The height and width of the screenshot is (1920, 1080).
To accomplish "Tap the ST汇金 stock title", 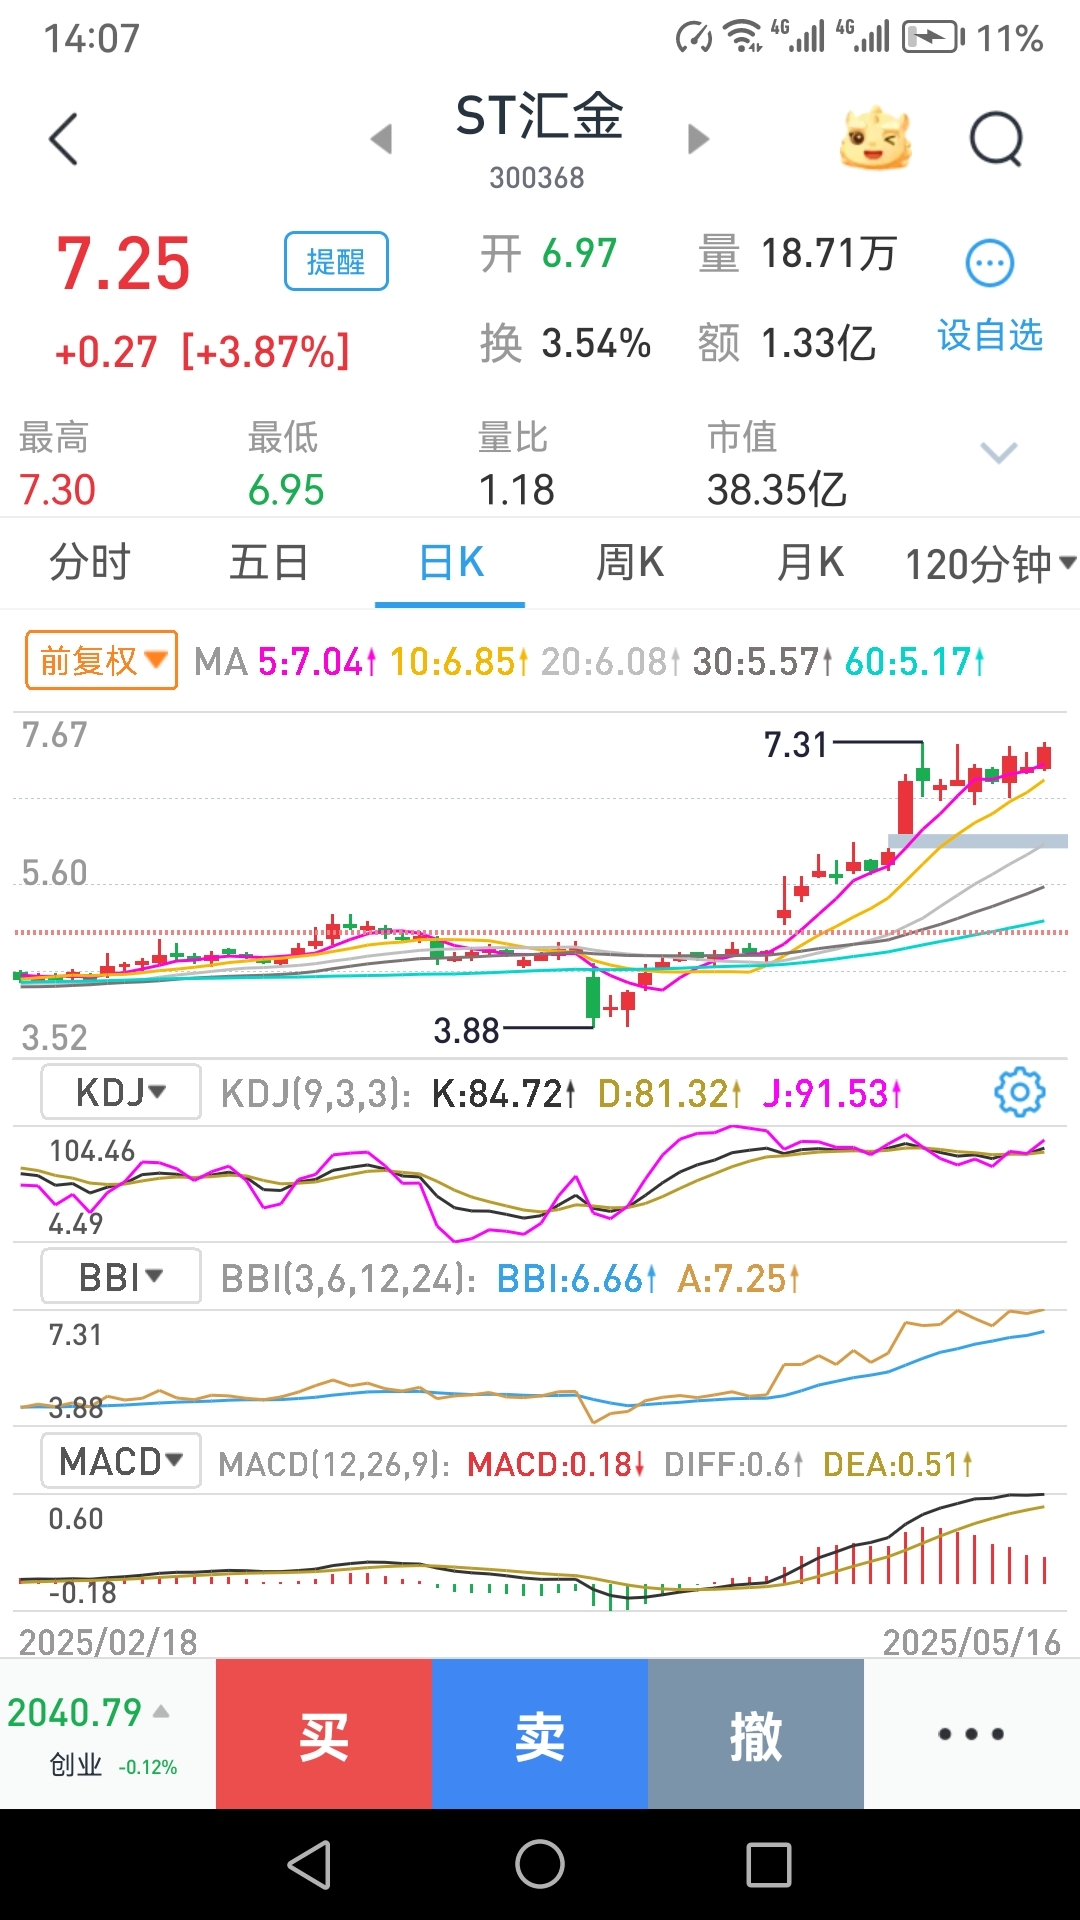I will tap(540, 116).
